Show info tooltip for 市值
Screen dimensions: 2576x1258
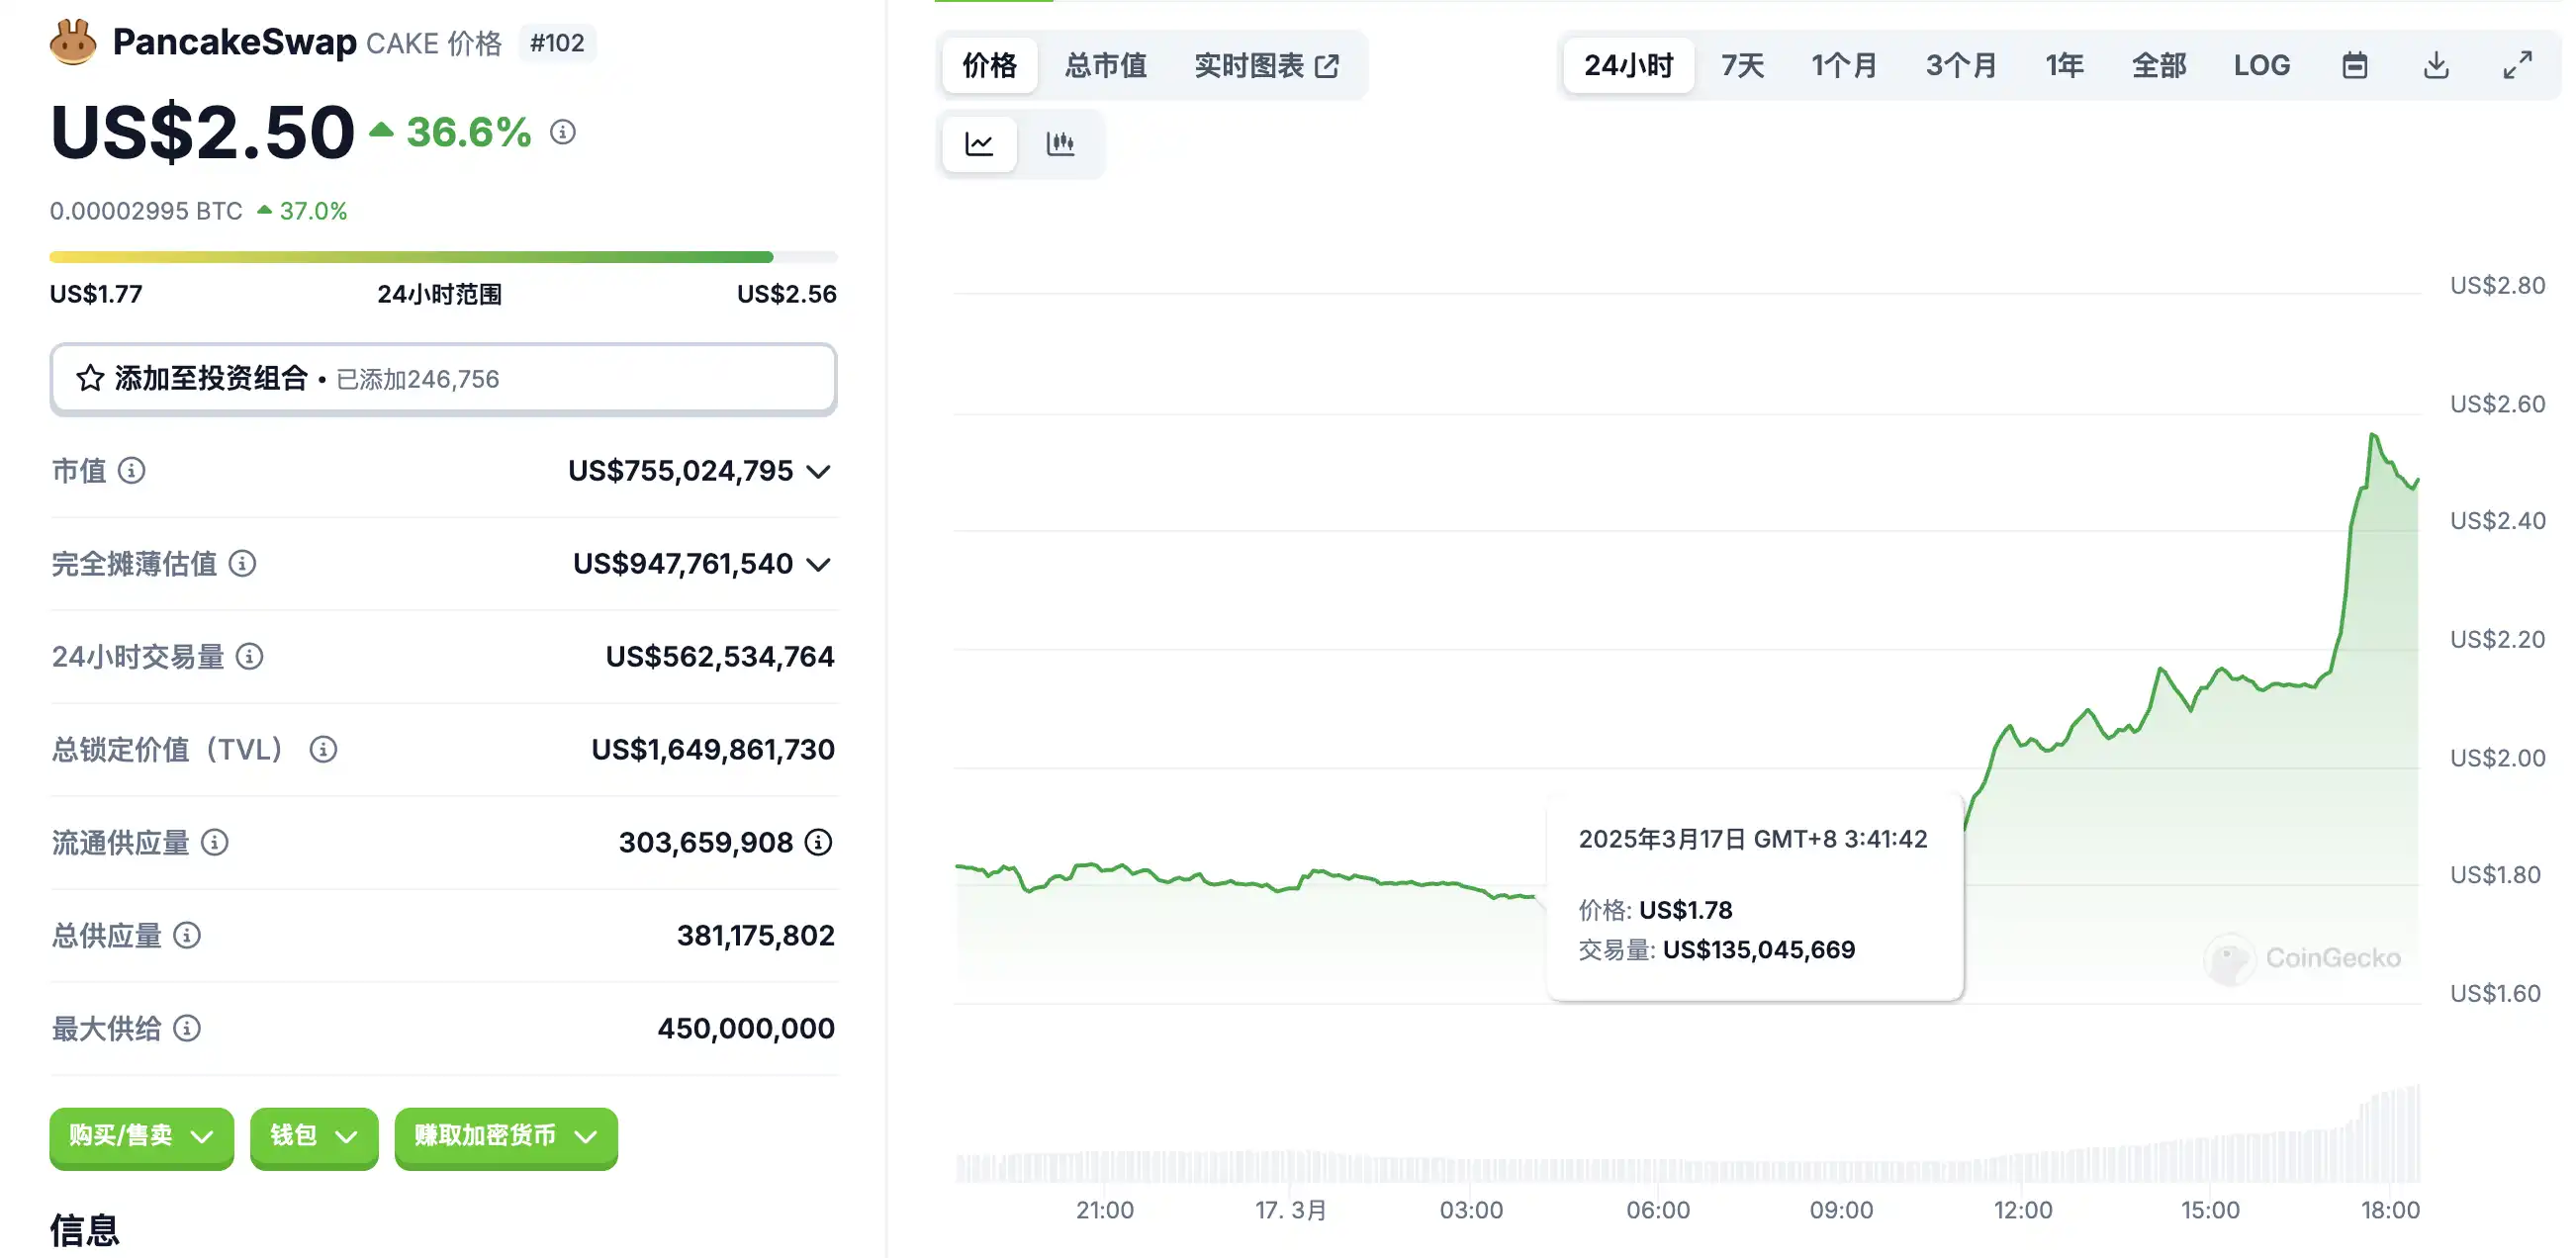(x=131, y=470)
